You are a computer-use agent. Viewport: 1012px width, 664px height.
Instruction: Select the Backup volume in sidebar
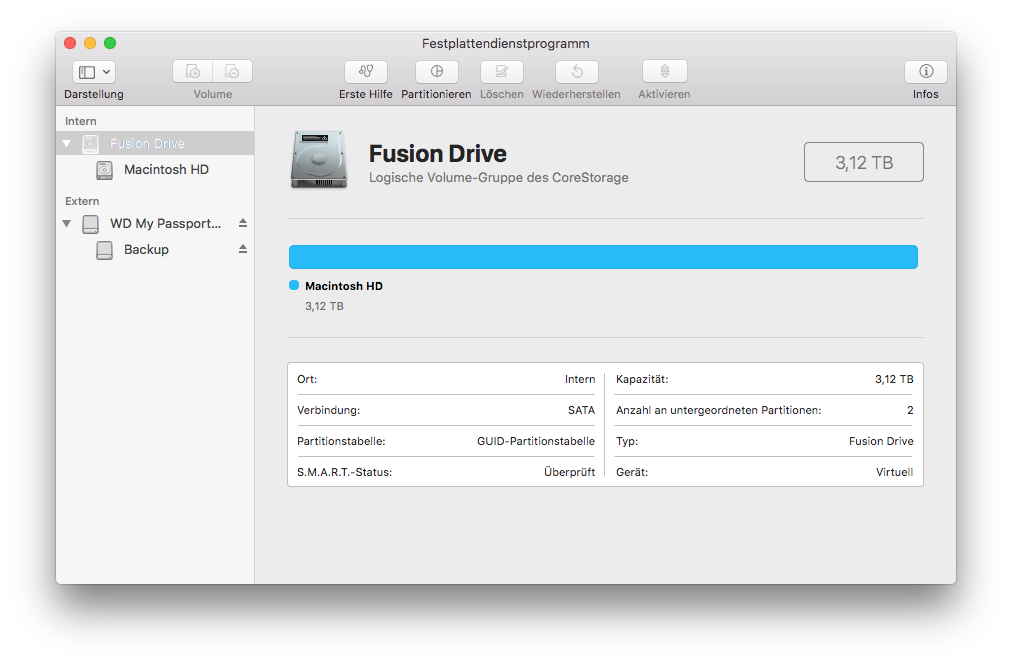(x=146, y=250)
